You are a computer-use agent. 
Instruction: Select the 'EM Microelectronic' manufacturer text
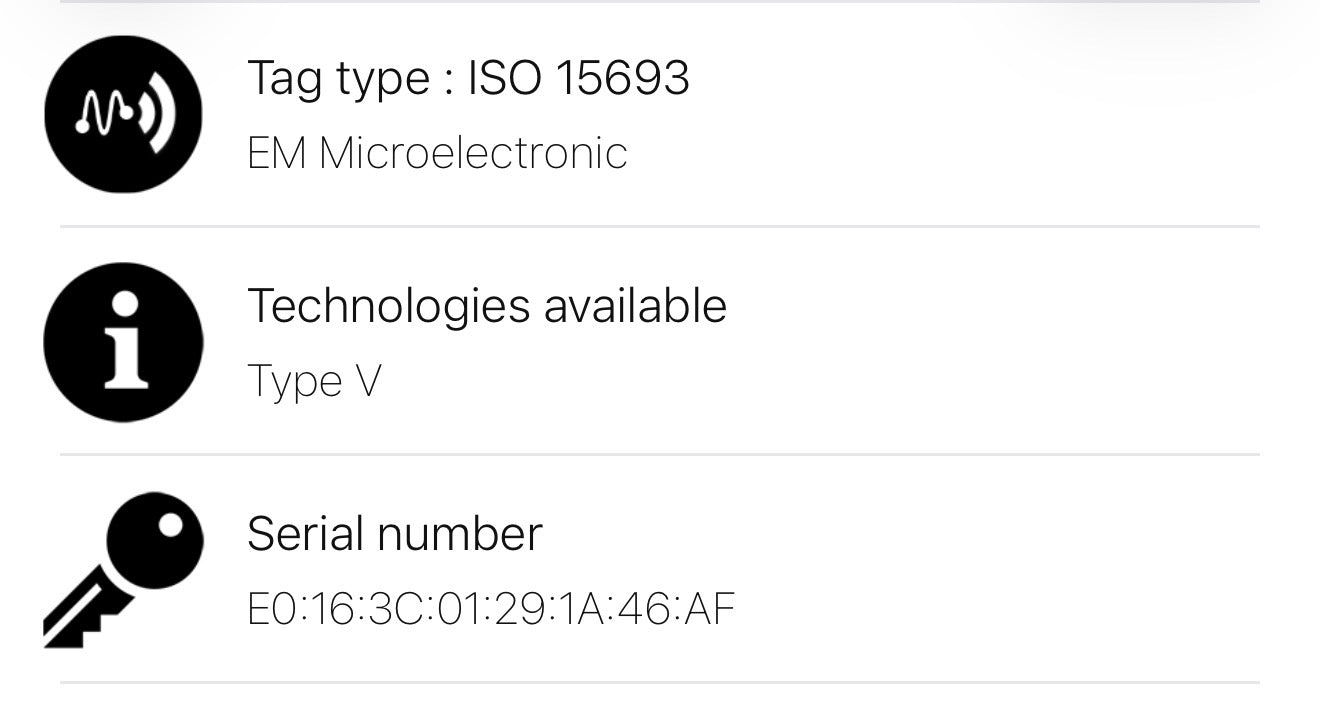point(437,153)
